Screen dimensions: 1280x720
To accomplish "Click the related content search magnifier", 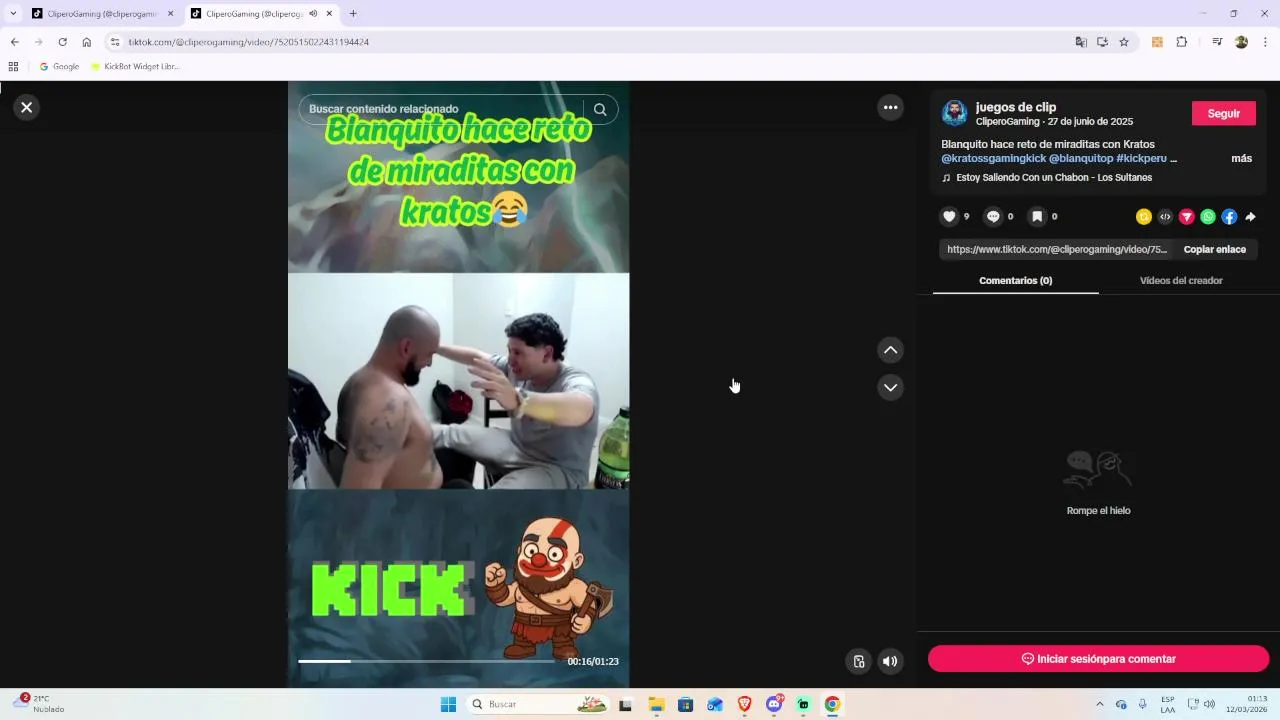I will point(600,109).
